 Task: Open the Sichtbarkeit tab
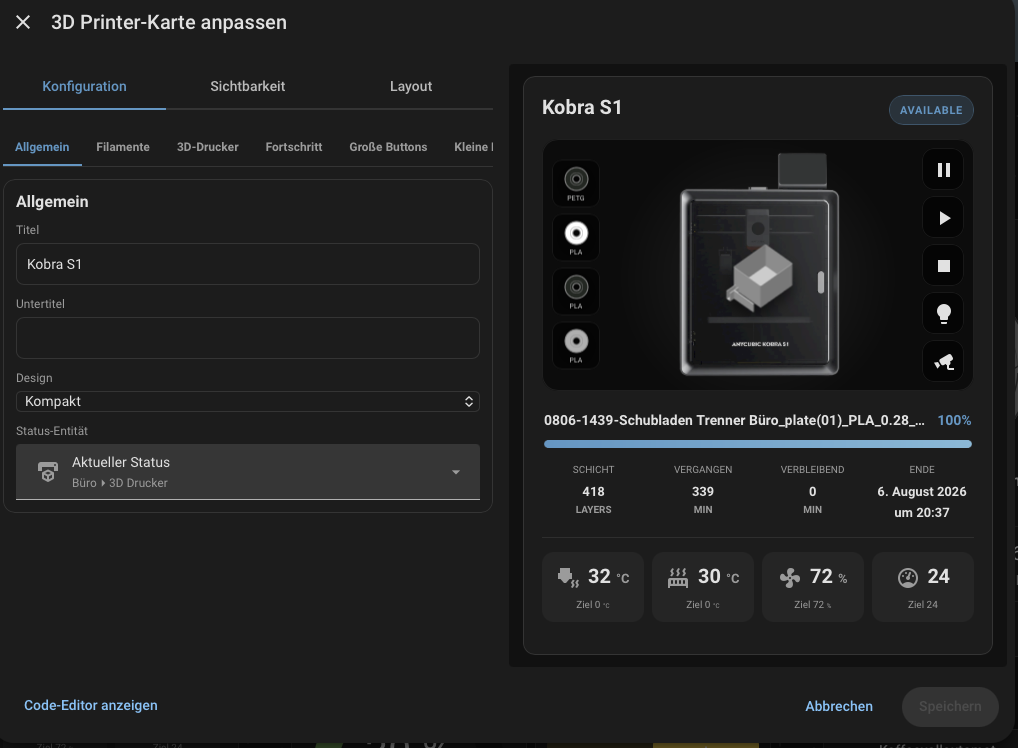[x=247, y=86]
